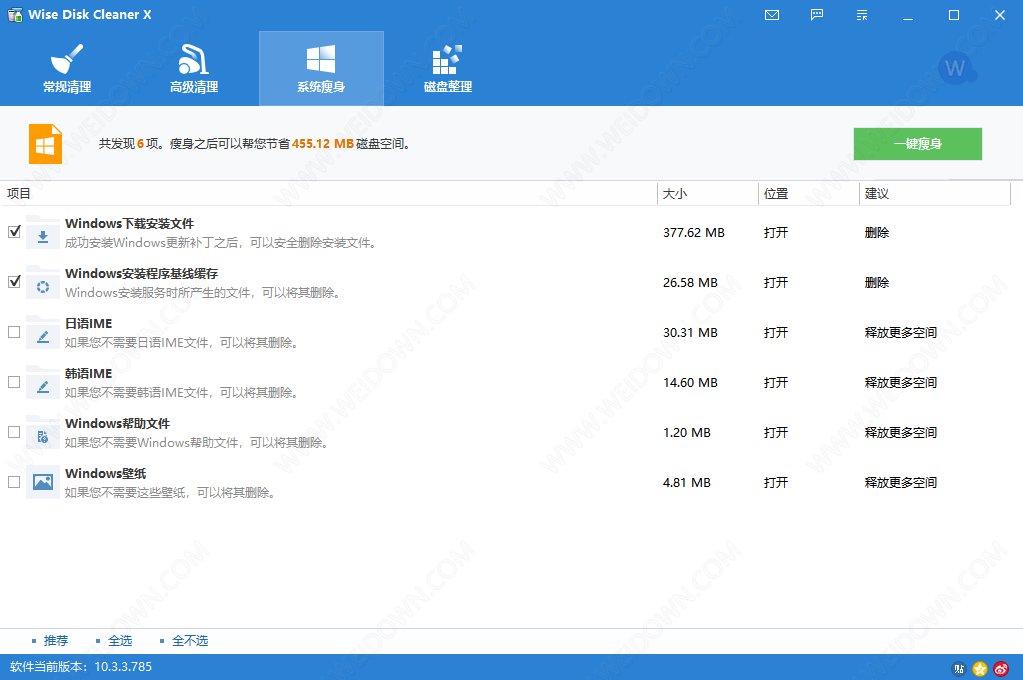The height and width of the screenshot is (680, 1023).
Task: Click the 14.60 MB size value
Action: [690, 382]
